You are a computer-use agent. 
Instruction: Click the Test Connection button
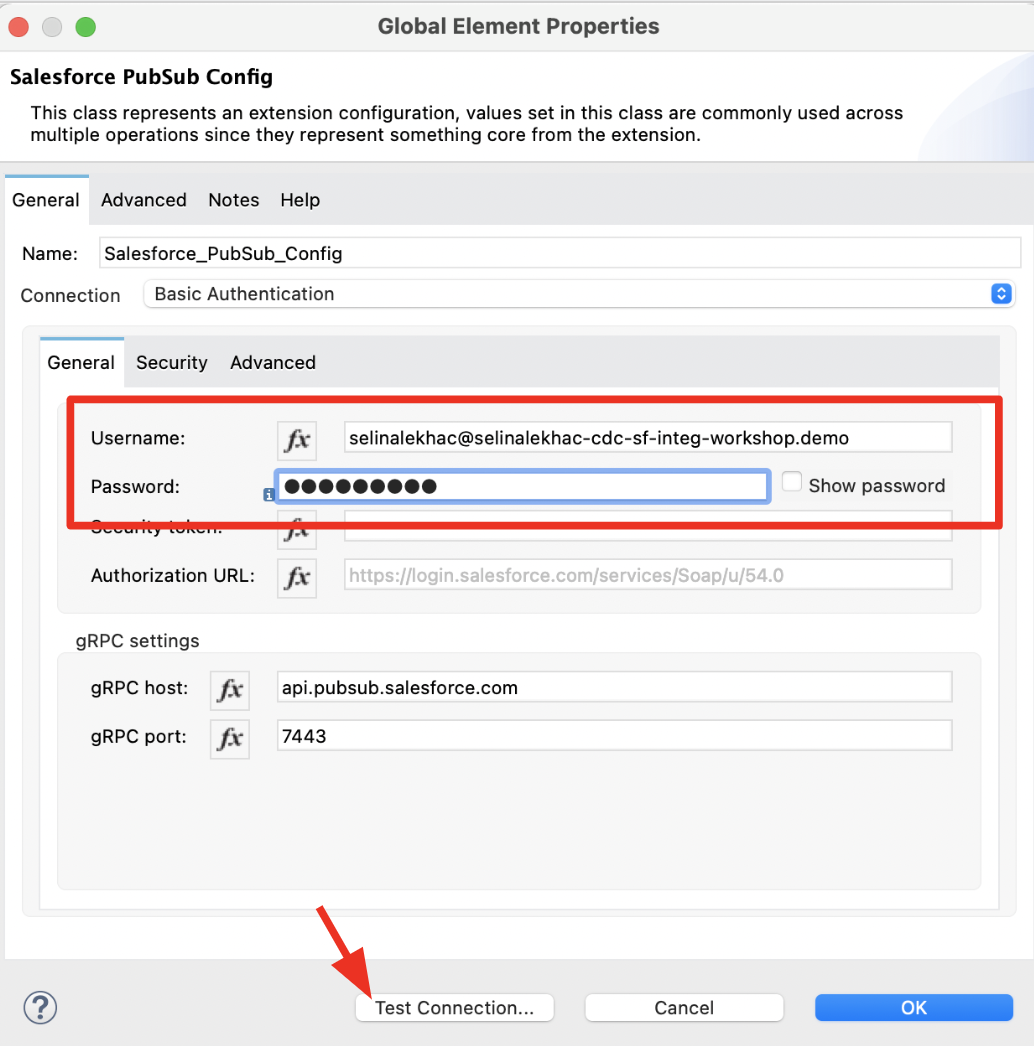[x=454, y=1008]
